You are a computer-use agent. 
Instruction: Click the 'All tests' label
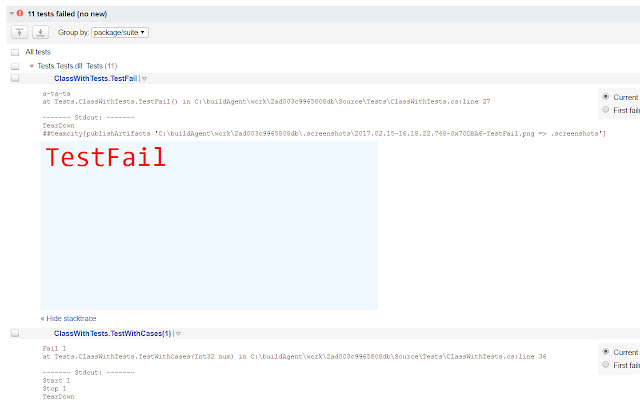[x=38, y=52]
